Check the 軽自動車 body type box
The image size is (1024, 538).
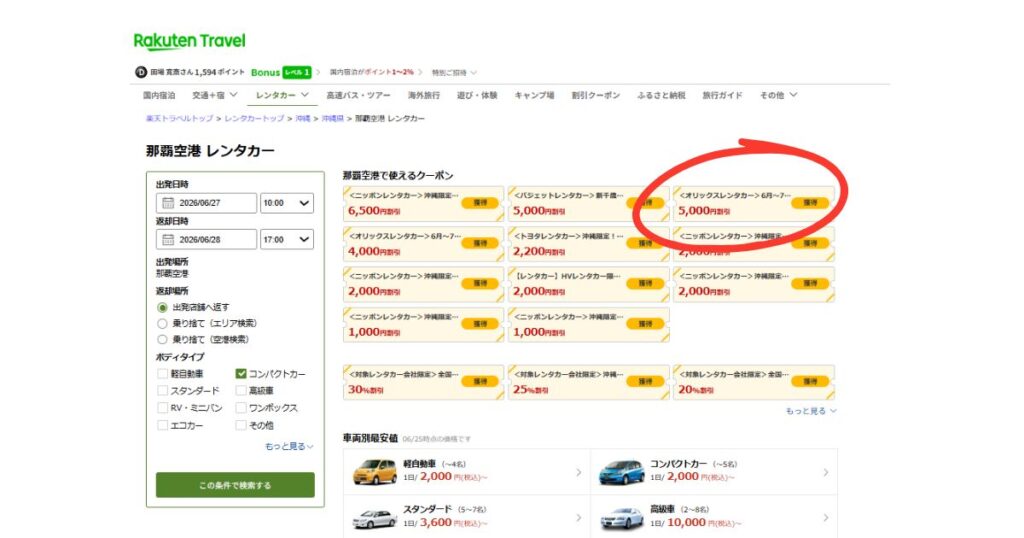click(x=163, y=374)
